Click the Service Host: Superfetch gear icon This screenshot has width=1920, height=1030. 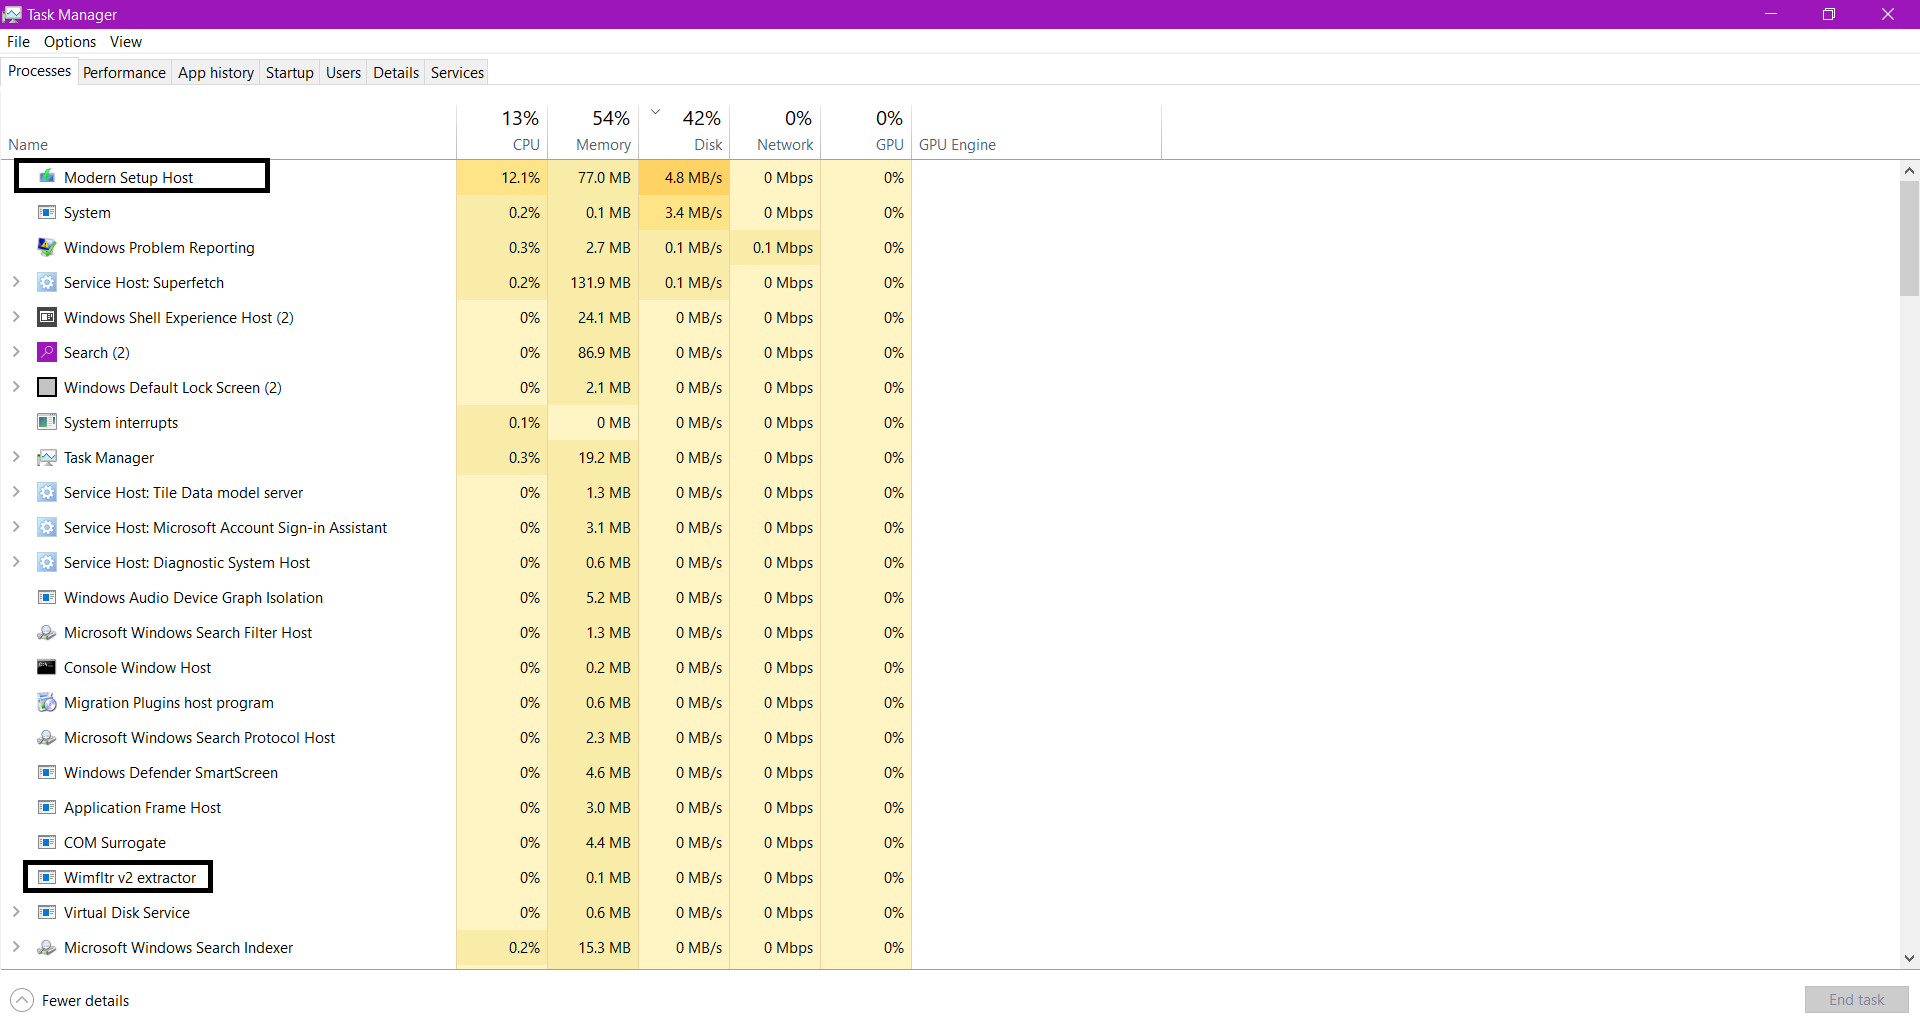pyautogui.click(x=47, y=282)
